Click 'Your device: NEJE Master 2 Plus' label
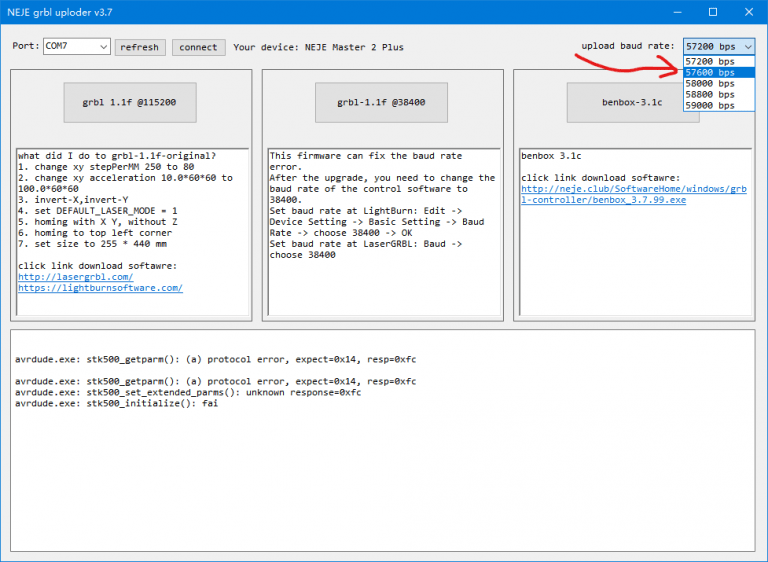 [318, 48]
